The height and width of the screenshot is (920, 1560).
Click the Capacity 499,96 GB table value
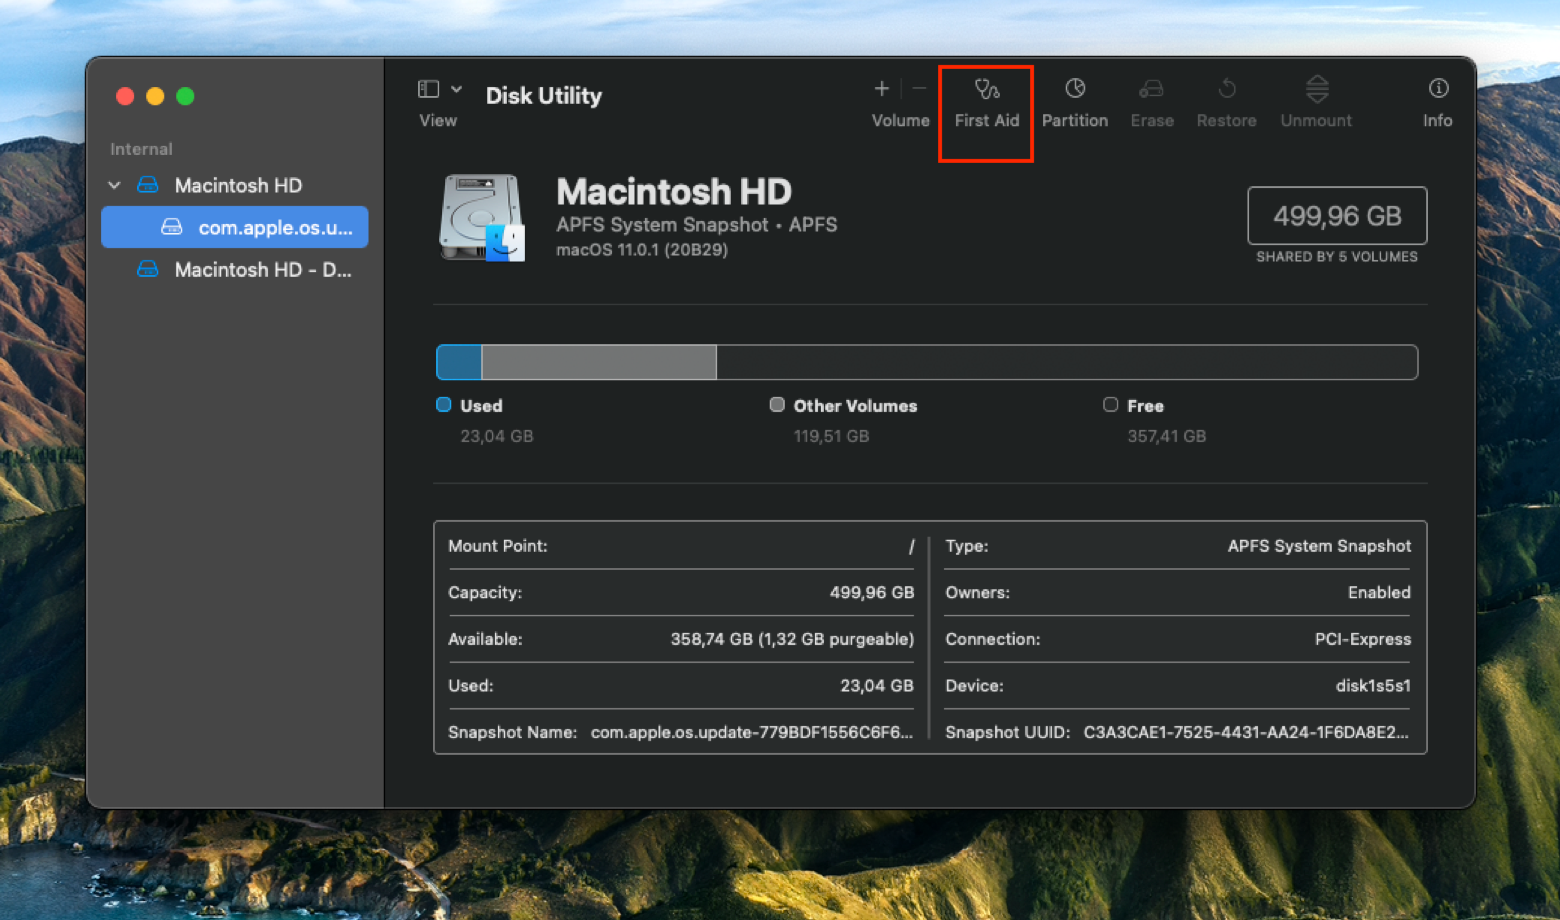click(x=871, y=592)
